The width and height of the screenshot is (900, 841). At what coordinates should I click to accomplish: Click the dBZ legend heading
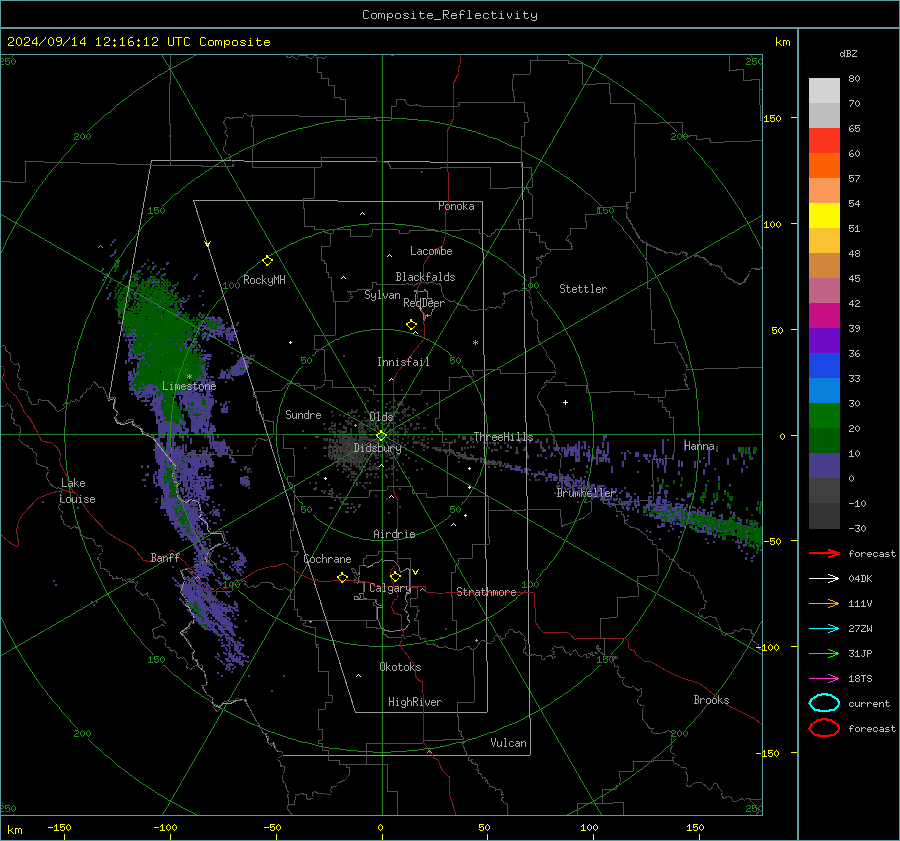[x=848, y=53]
